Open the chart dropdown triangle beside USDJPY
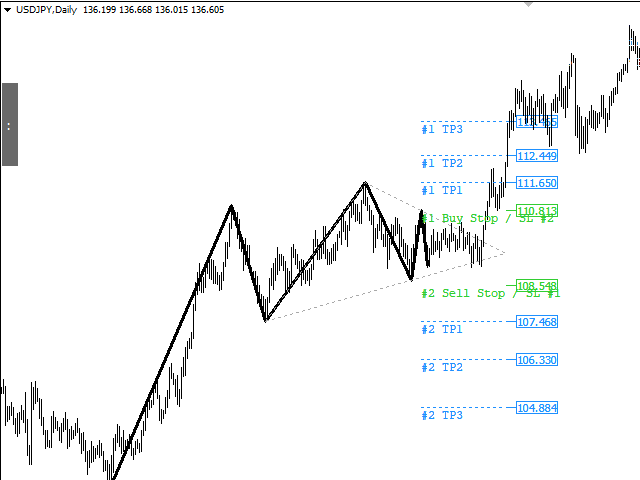The height and width of the screenshot is (480, 640). [7, 10]
